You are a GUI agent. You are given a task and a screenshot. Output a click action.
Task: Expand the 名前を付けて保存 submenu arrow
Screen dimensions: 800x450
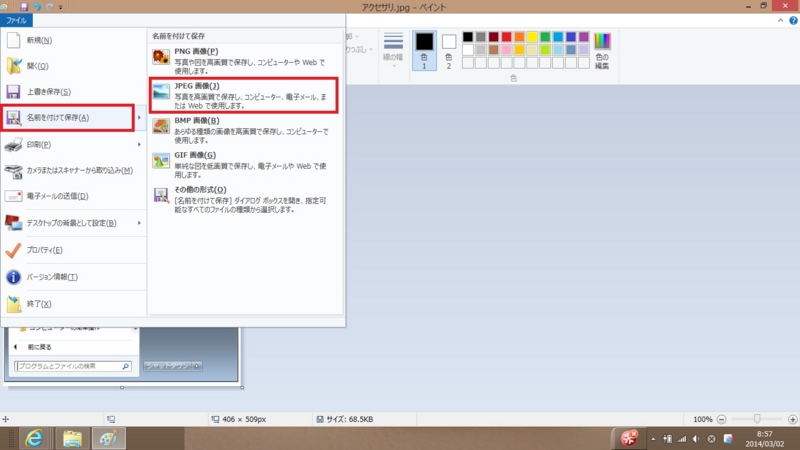pyautogui.click(x=139, y=118)
